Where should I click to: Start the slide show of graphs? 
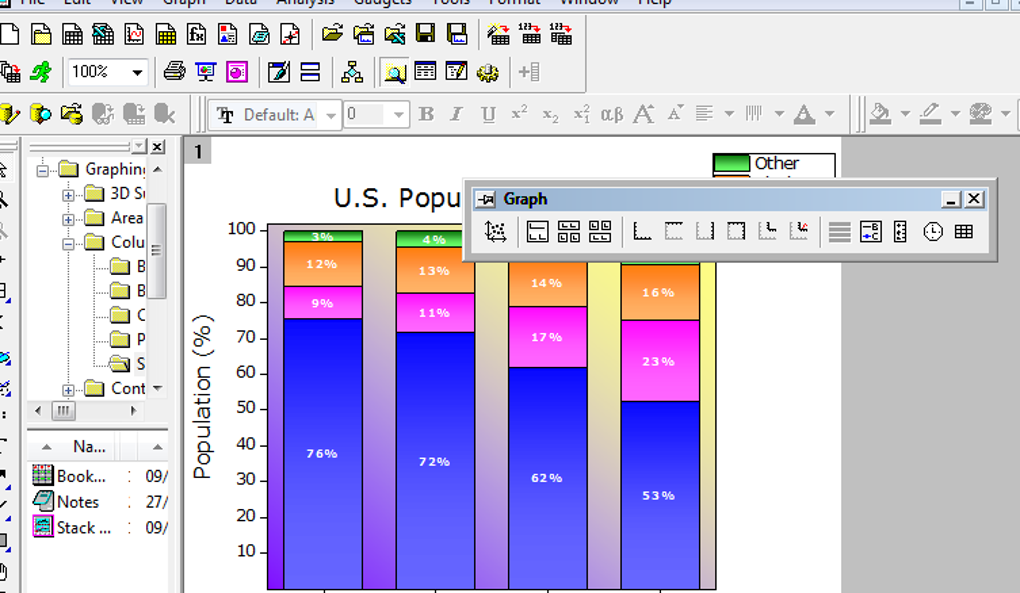tap(206, 72)
